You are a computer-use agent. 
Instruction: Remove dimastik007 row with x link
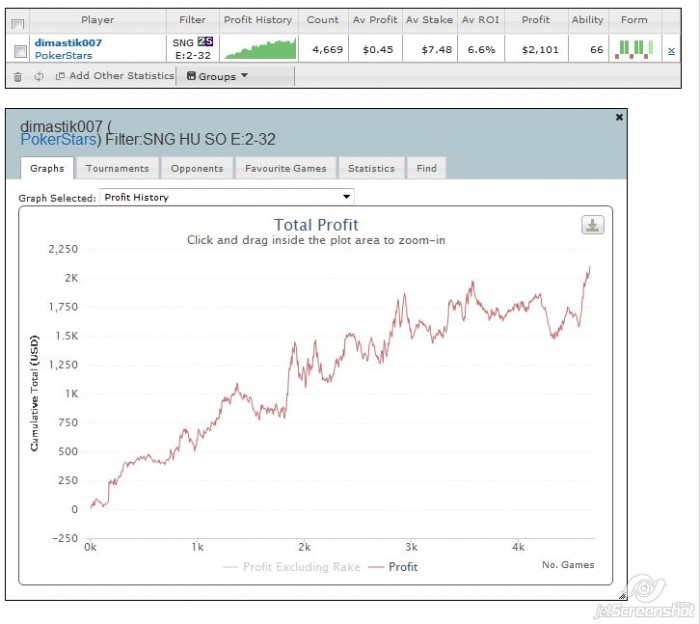click(671, 51)
